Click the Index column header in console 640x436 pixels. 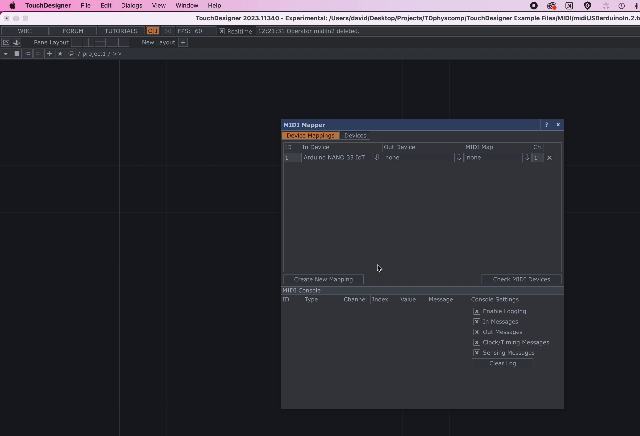click(380, 300)
